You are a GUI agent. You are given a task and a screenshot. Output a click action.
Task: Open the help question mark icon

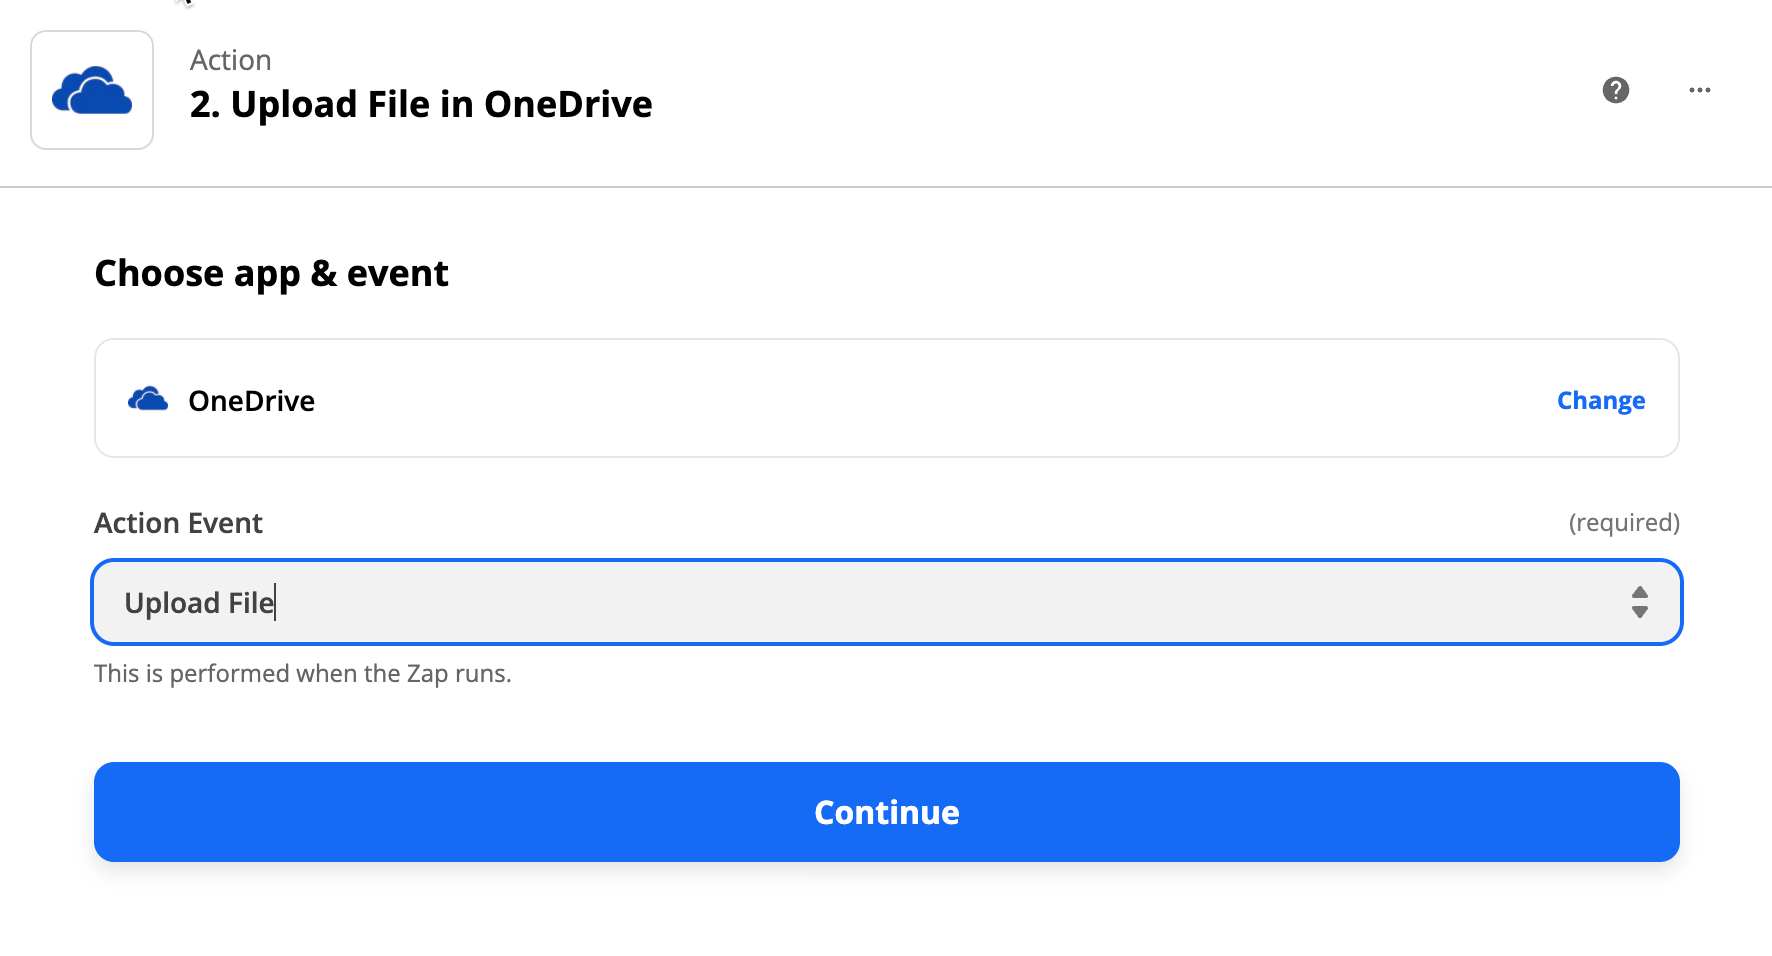(x=1616, y=90)
